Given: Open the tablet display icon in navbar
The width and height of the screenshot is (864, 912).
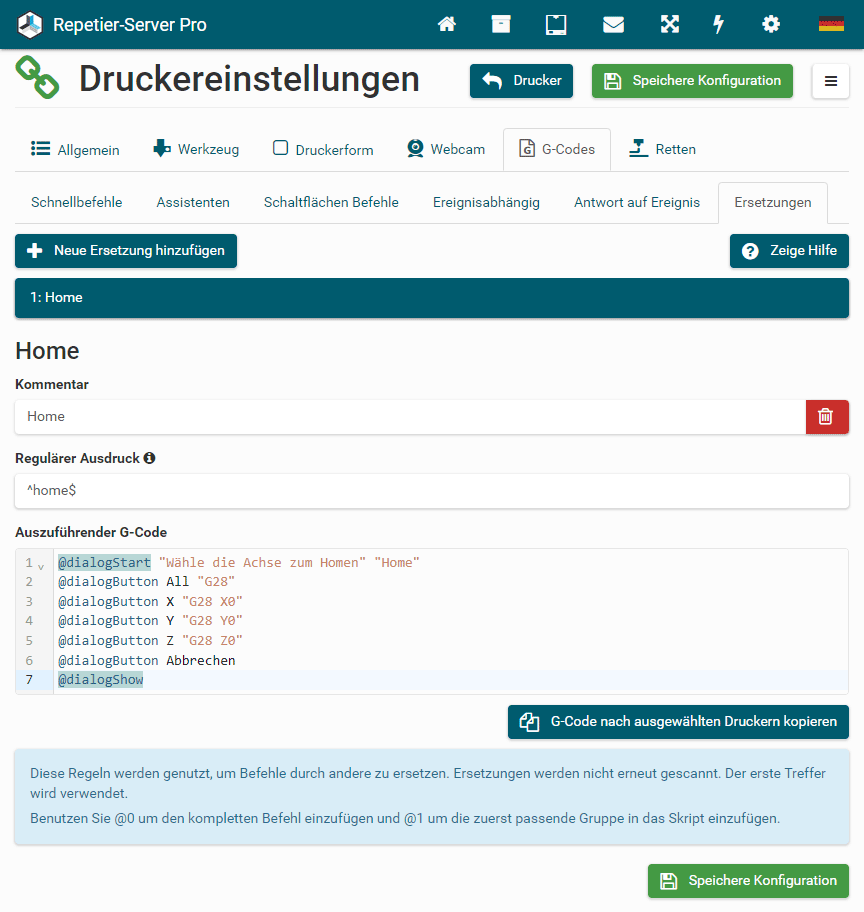Looking at the screenshot, I should [x=556, y=24].
